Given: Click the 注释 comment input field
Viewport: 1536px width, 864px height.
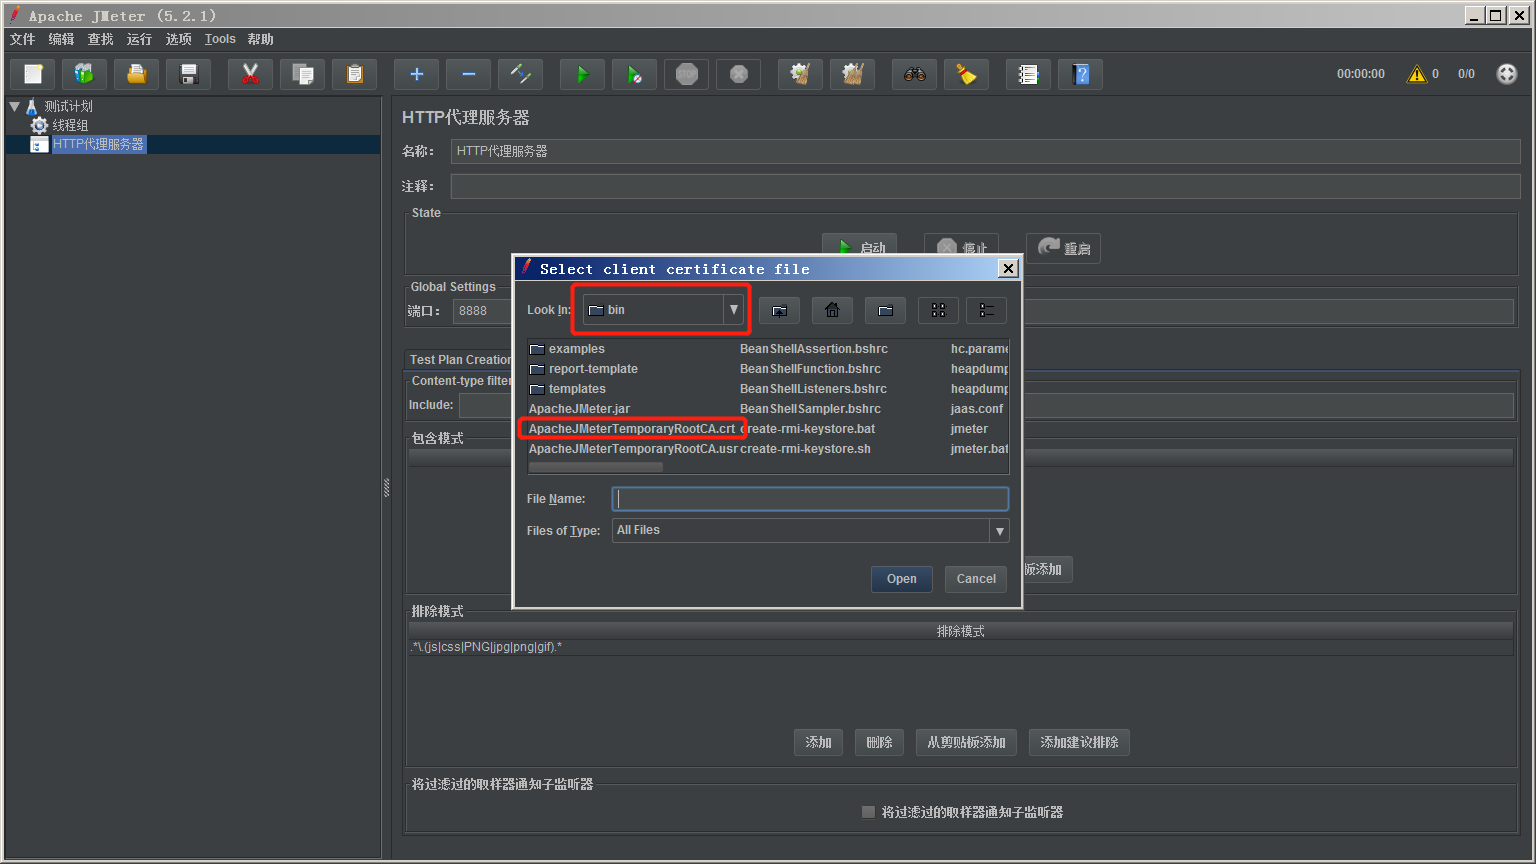Looking at the screenshot, I should 985,186.
